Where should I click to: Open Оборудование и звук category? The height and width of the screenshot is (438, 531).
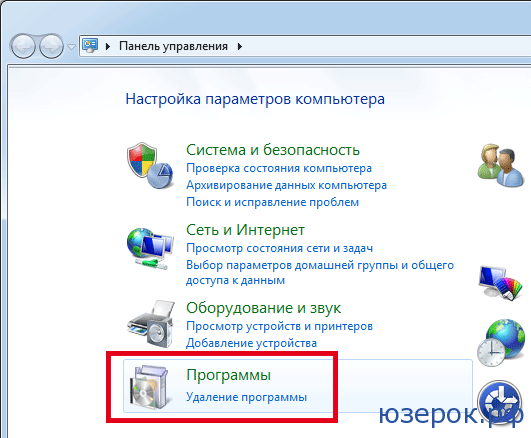pyautogui.click(x=263, y=308)
